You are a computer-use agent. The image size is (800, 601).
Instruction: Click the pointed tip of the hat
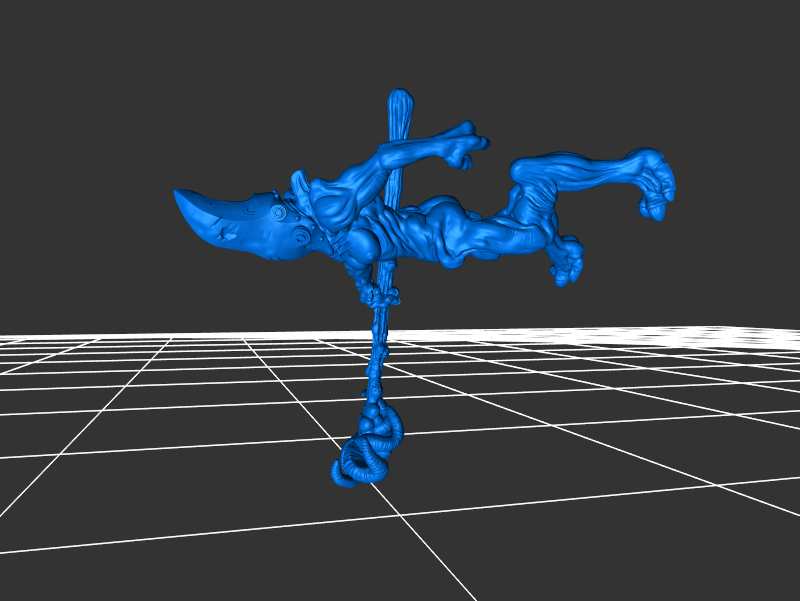point(180,194)
